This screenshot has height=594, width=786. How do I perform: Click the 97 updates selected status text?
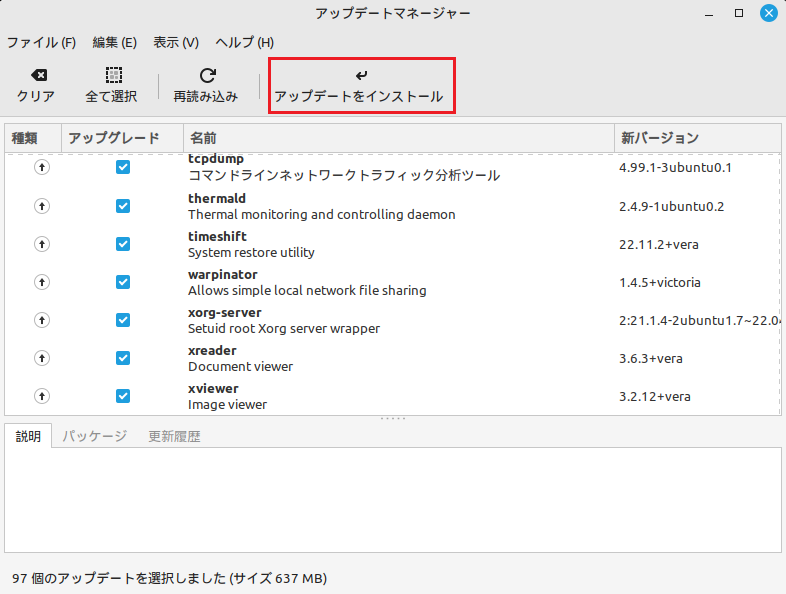click(x=169, y=578)
